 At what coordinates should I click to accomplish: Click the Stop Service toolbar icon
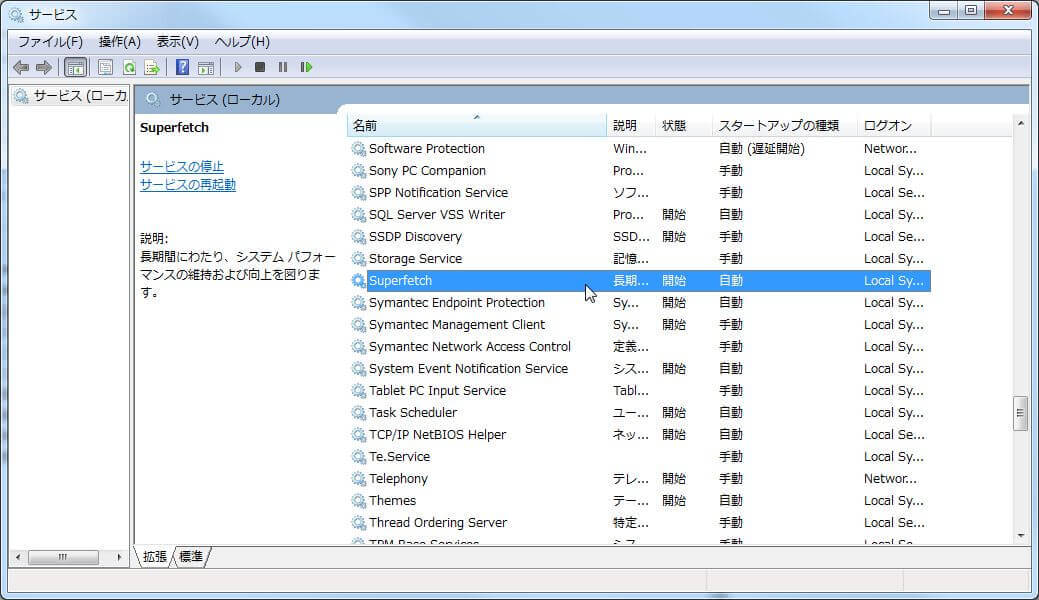[x=260, y=67]
